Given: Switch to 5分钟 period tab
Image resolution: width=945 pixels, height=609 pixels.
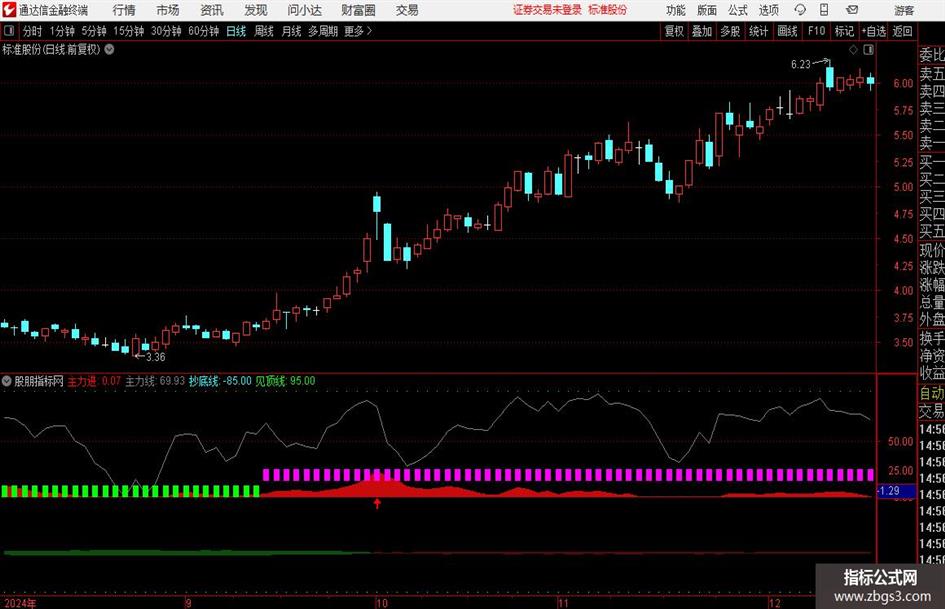Looking at the screenshot, I should pos(93,31).
